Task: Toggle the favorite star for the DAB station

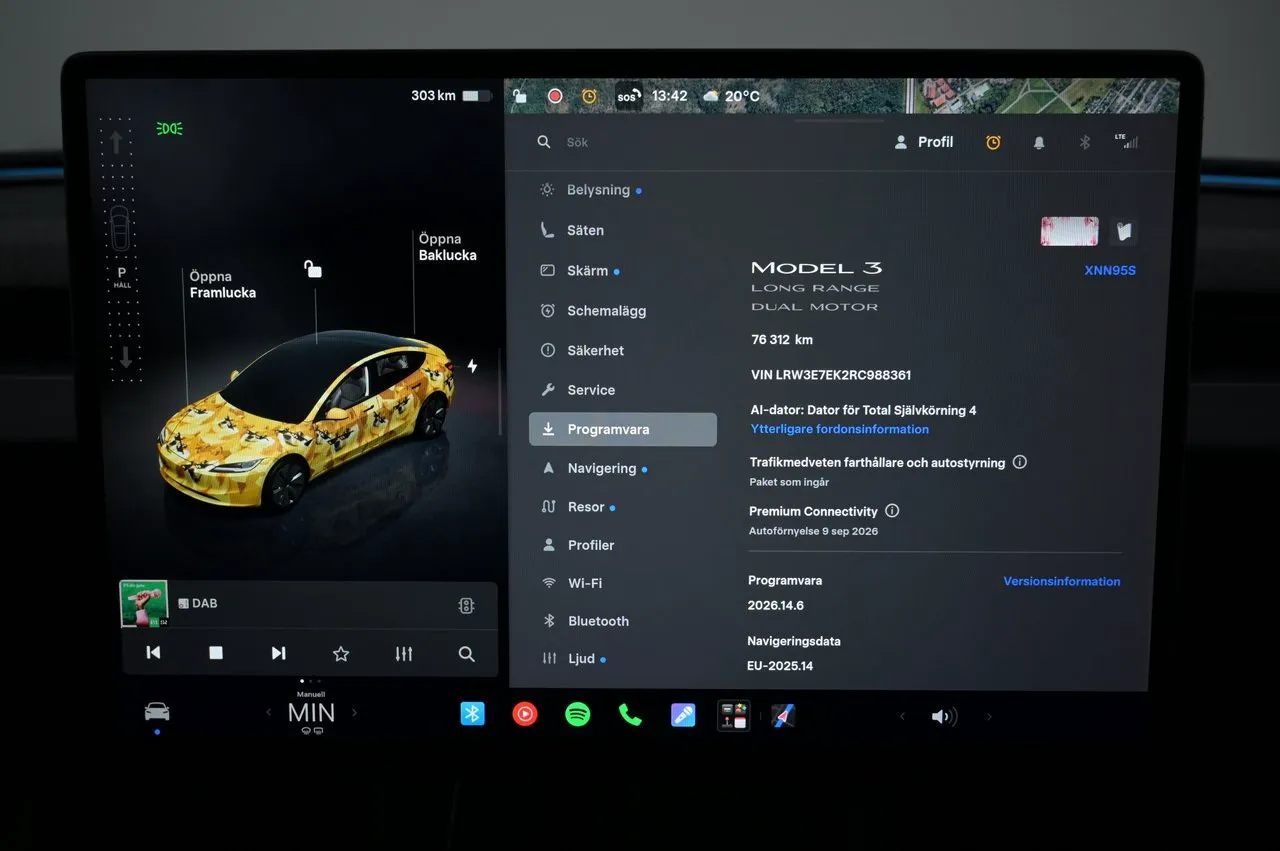Action: tap(341, 654)
